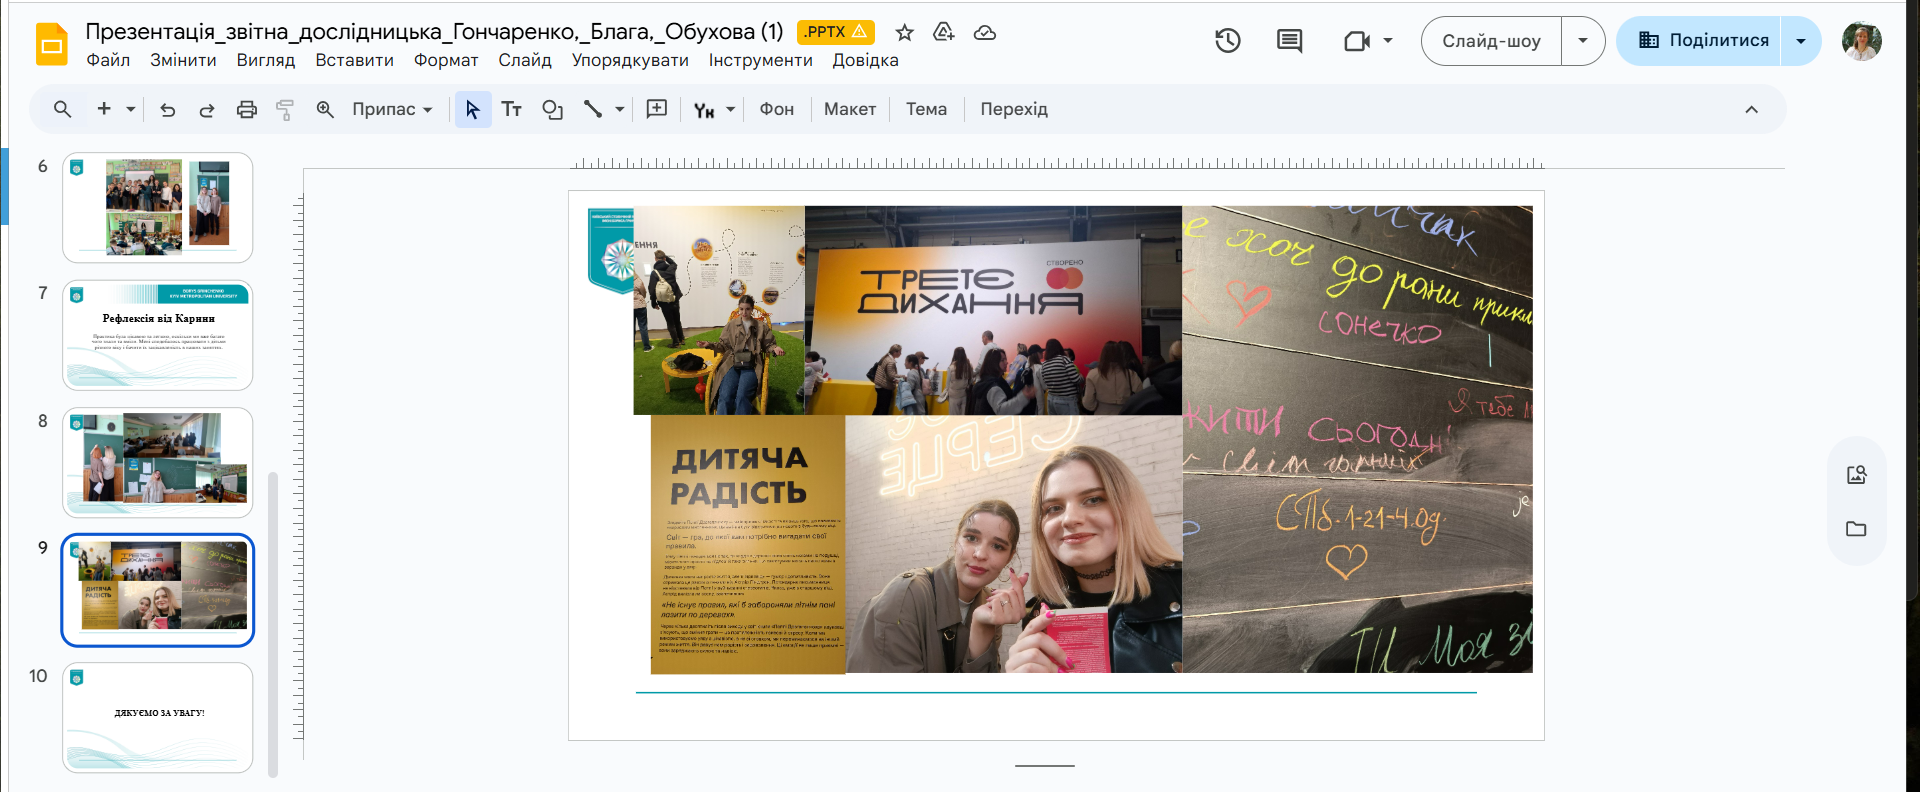Image resolution: width=1920 pixels, height=792 pixels.
Task: Open the Вставити menu
Action: 354,60
